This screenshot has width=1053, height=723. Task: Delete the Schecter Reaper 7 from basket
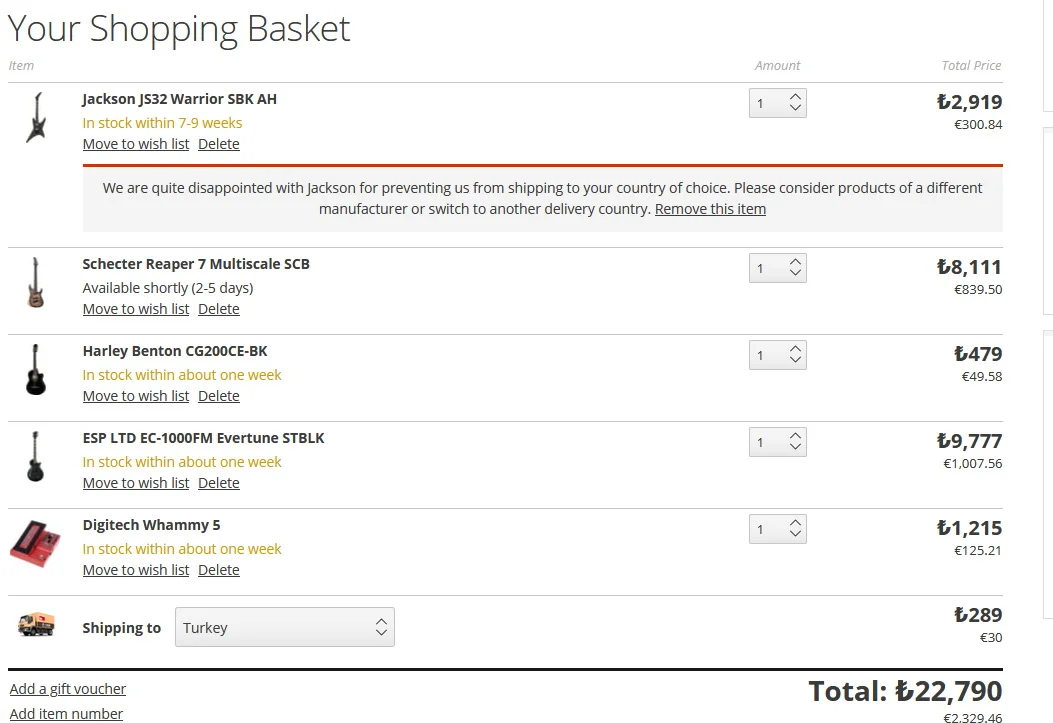coord(218,309)
